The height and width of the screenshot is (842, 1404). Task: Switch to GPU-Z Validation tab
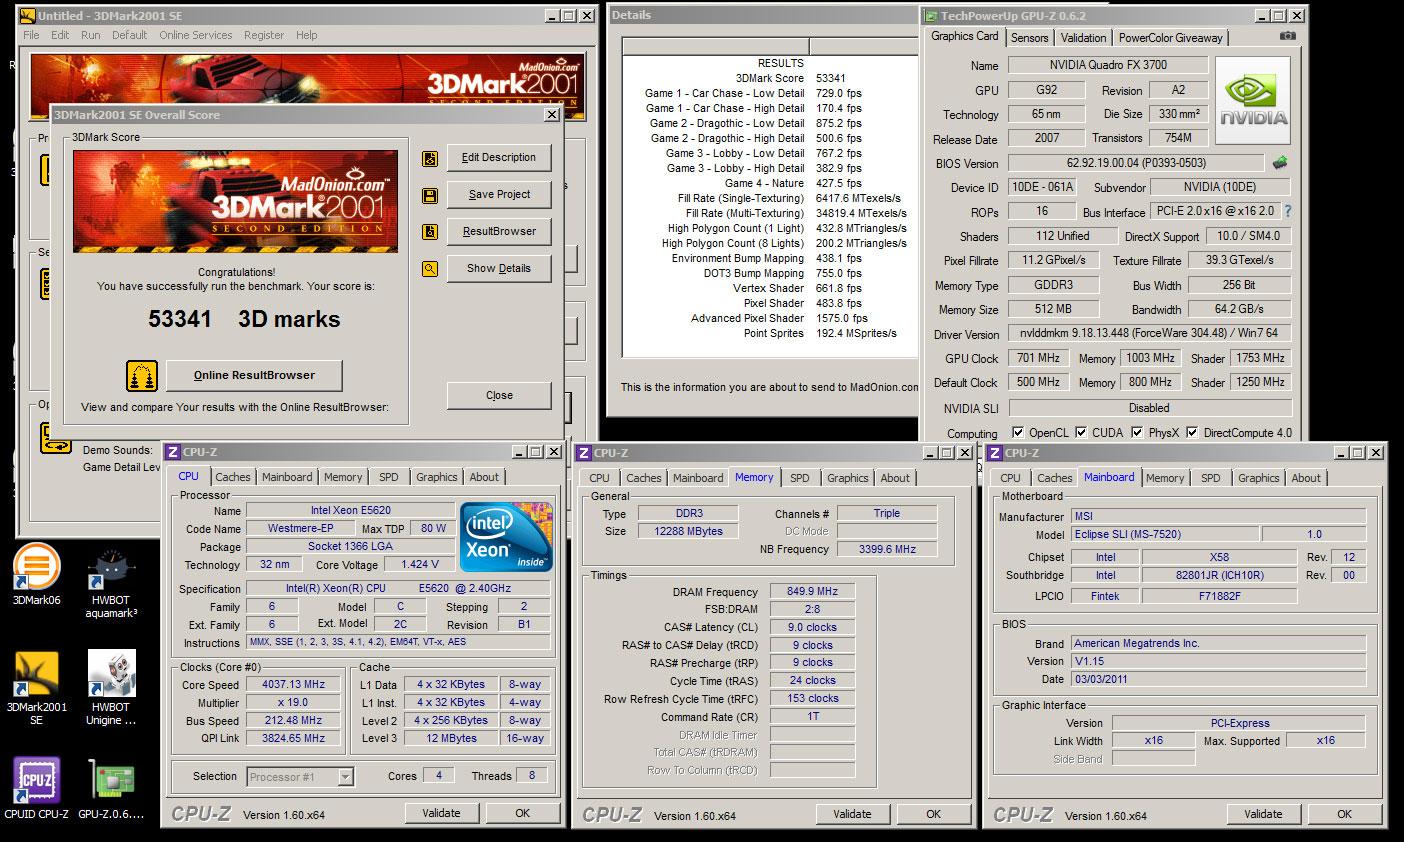(x=1084, y=38)
